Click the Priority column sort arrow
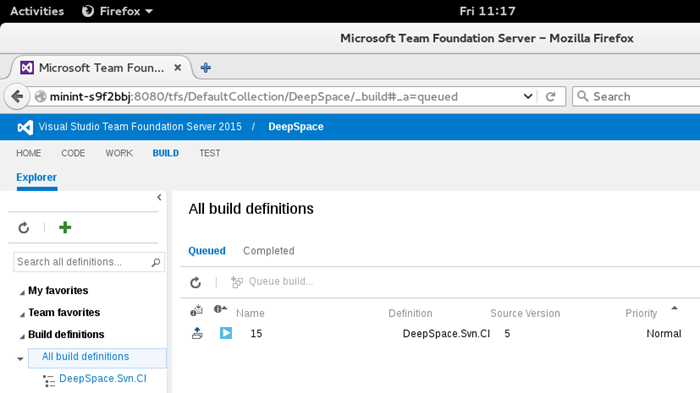This screenshot has width=700, height=393. [675, 308]
